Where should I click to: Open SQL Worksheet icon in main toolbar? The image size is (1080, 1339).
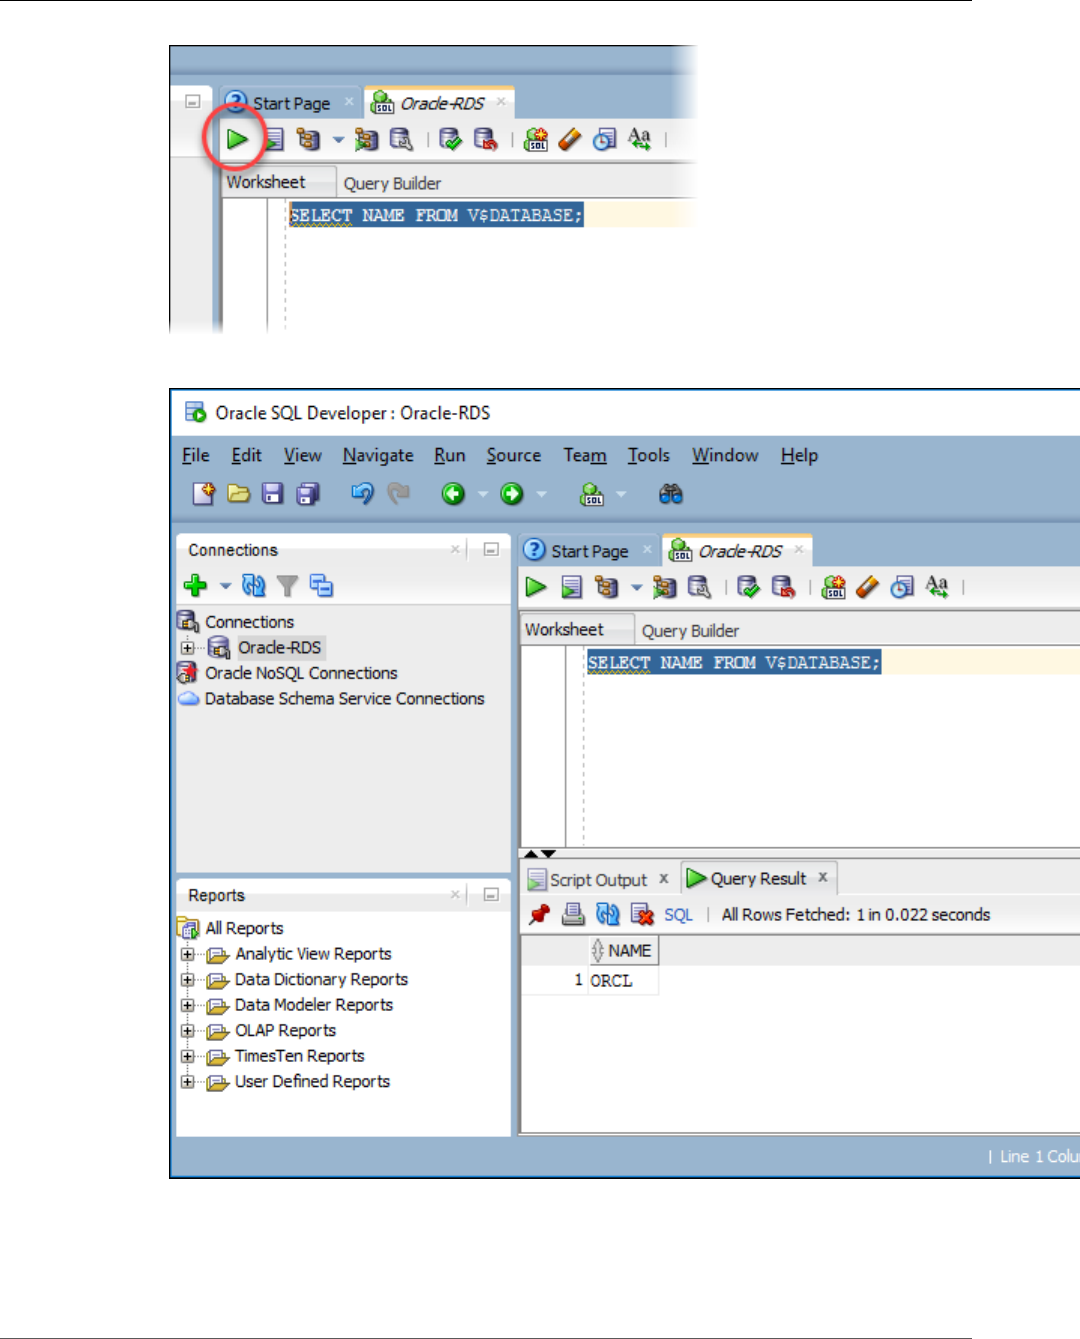(x=592, y=493)
